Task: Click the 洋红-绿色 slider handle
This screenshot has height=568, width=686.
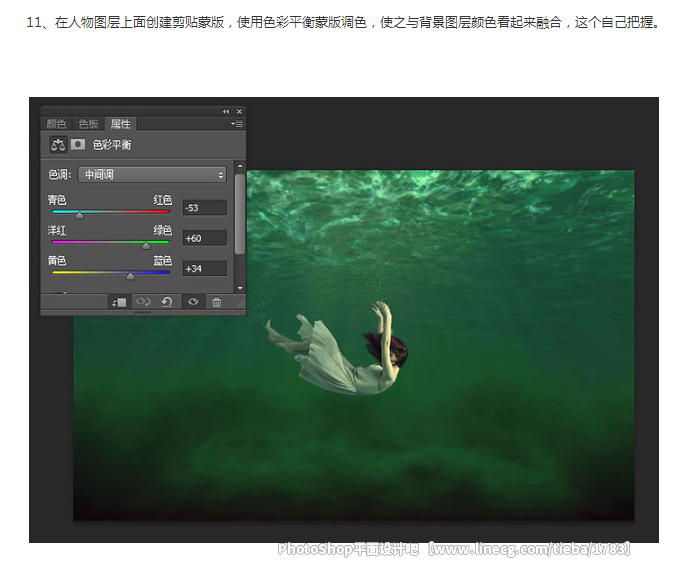Action: click(x=146, y=246)
